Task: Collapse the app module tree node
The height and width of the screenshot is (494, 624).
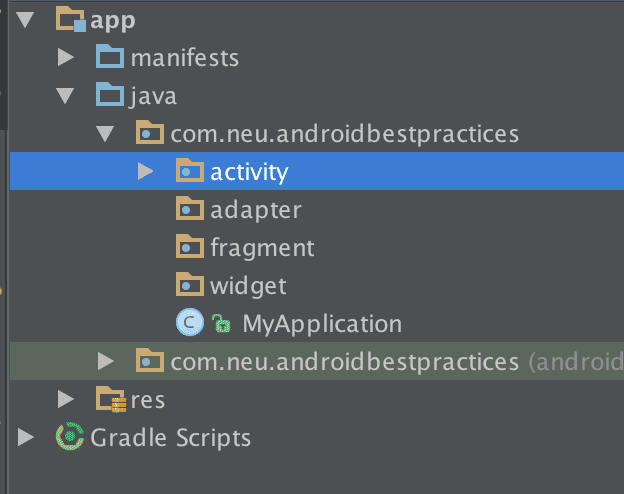Action: pyautogui.click(x=26, y=20)
